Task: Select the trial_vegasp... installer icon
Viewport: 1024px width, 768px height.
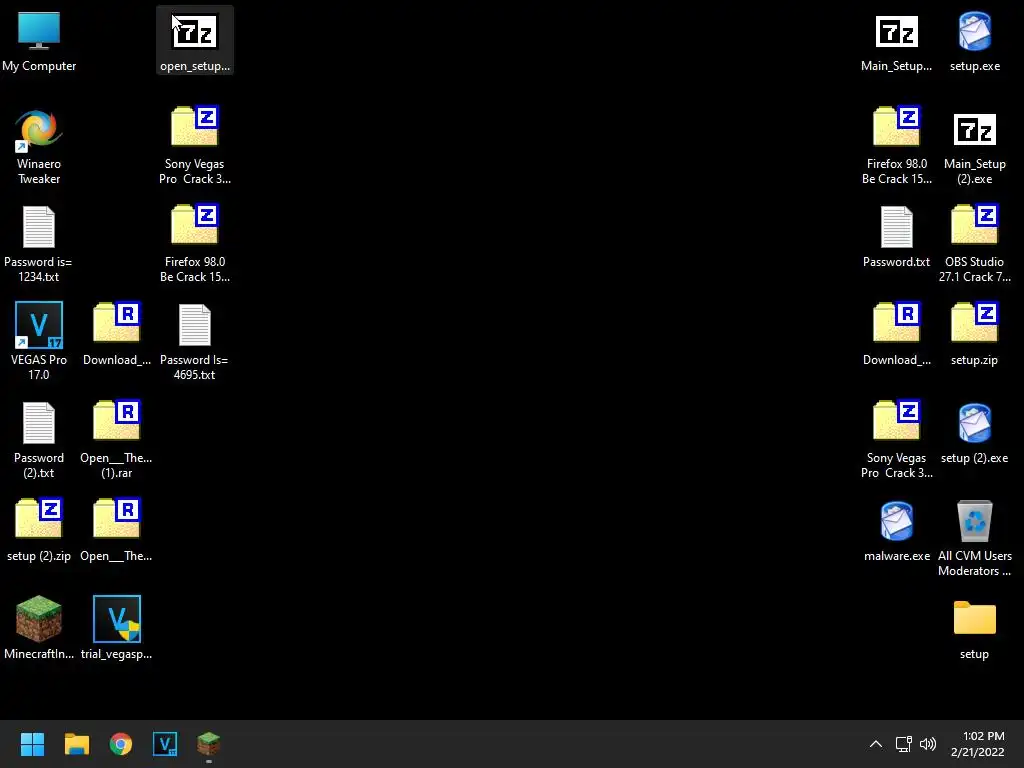Action: click(116, 628)
